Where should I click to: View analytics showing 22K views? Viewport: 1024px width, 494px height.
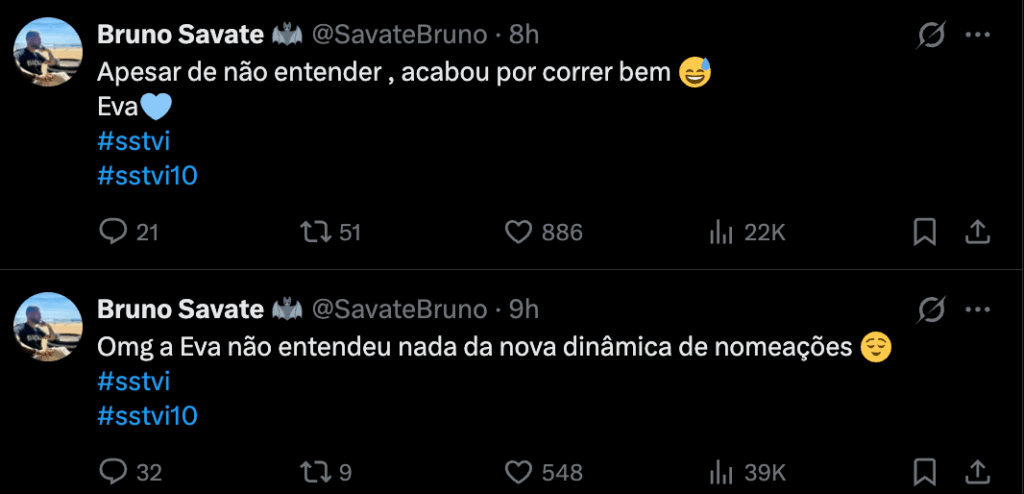[720, 232]
